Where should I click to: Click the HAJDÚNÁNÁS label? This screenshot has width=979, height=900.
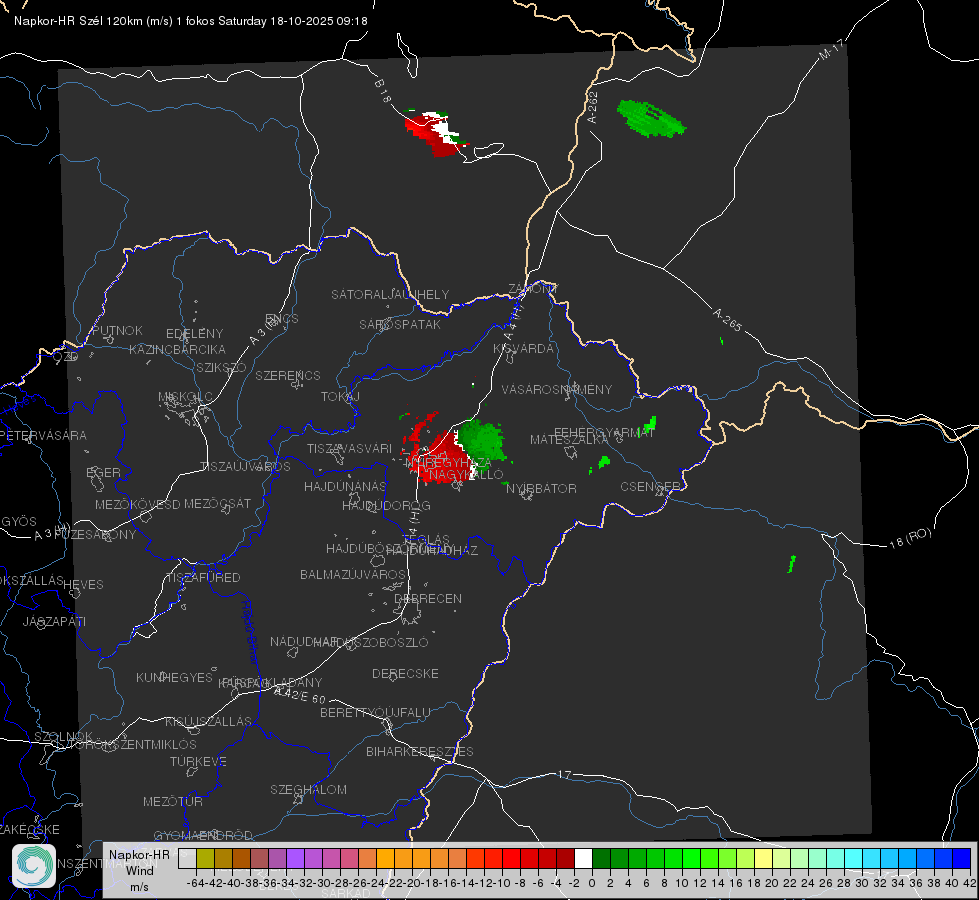[345, 486]
